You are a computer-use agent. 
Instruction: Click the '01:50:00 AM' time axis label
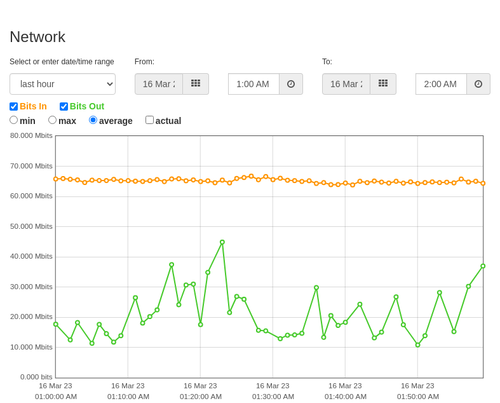tap(418, 397)
